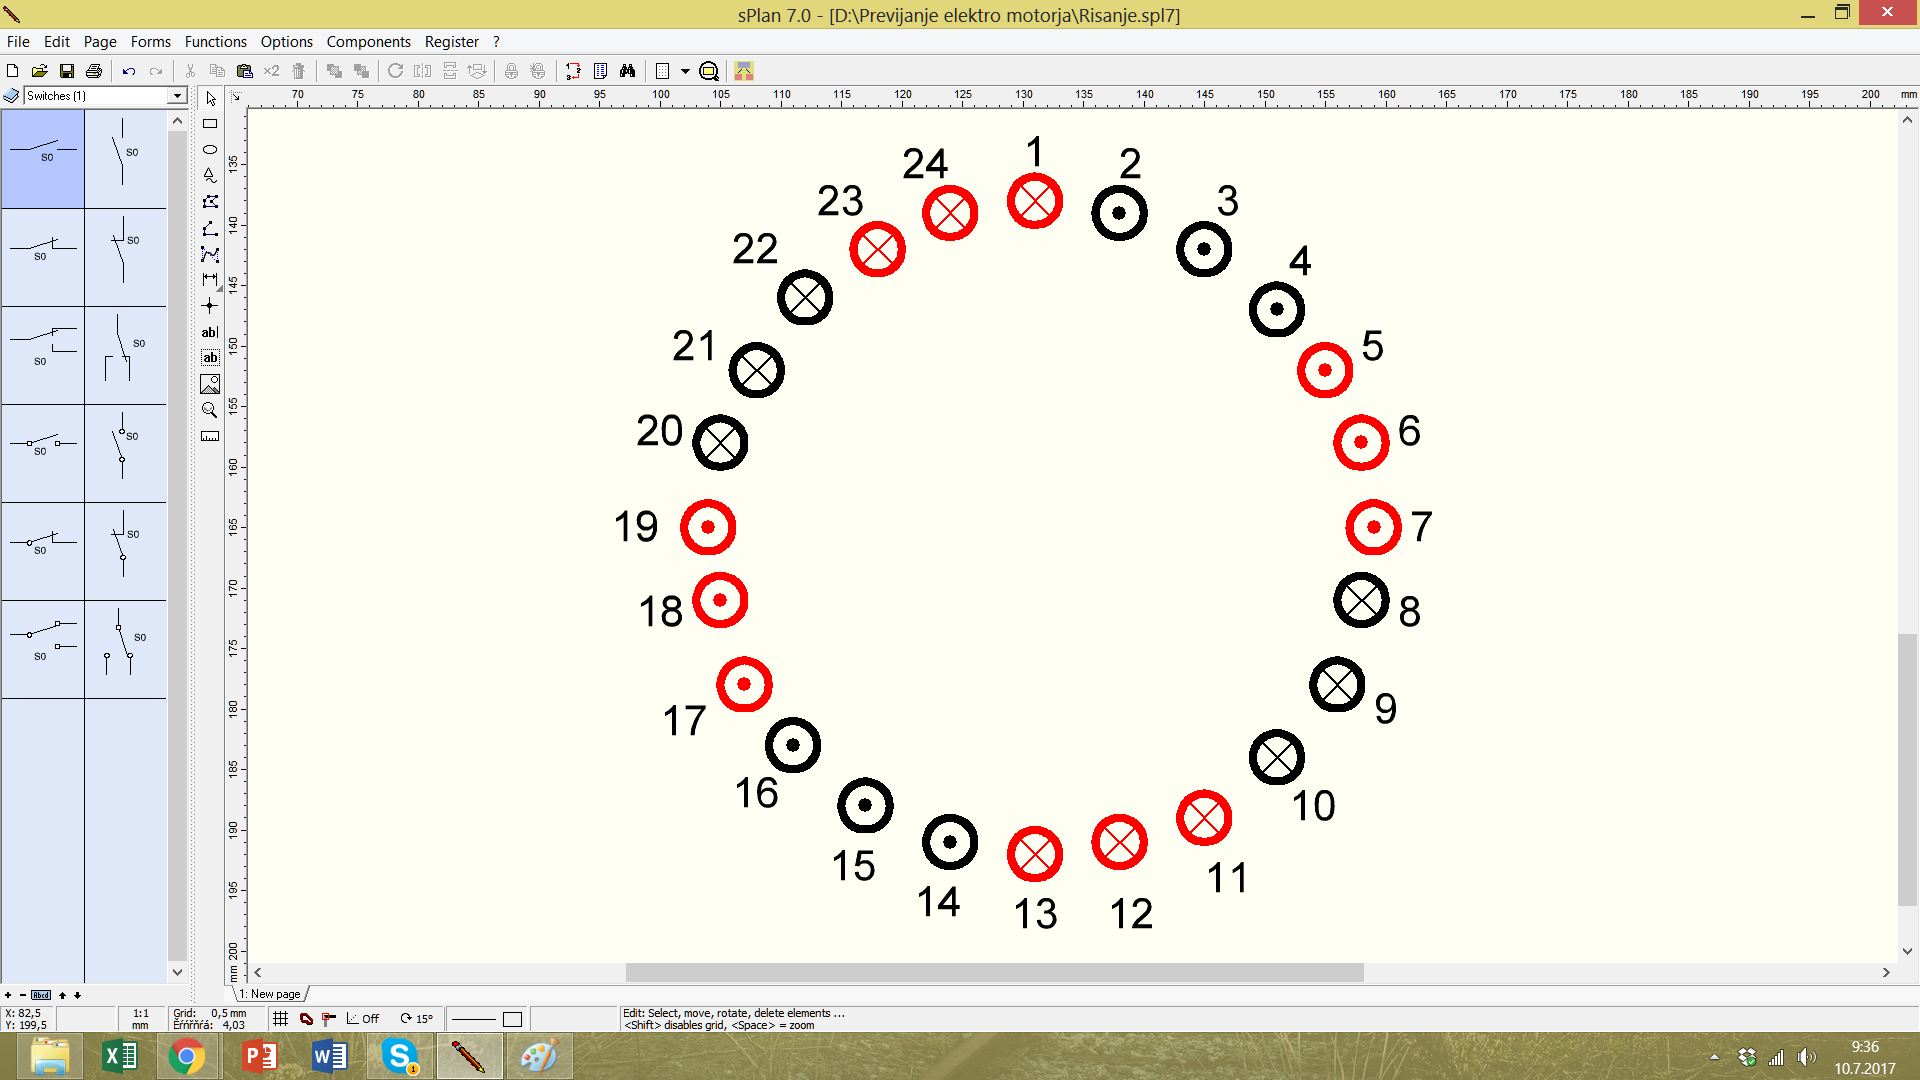The image size is (1920, 1080).
Task: Click the Save file toolbar icon
Action: pos(67,71)
